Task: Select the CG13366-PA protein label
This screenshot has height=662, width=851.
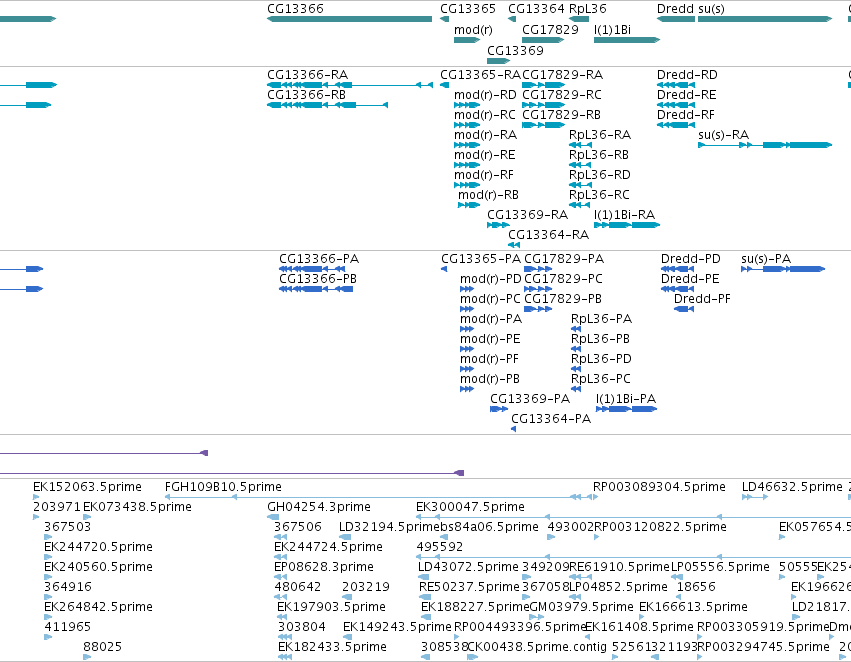Action: pos(319,259)
